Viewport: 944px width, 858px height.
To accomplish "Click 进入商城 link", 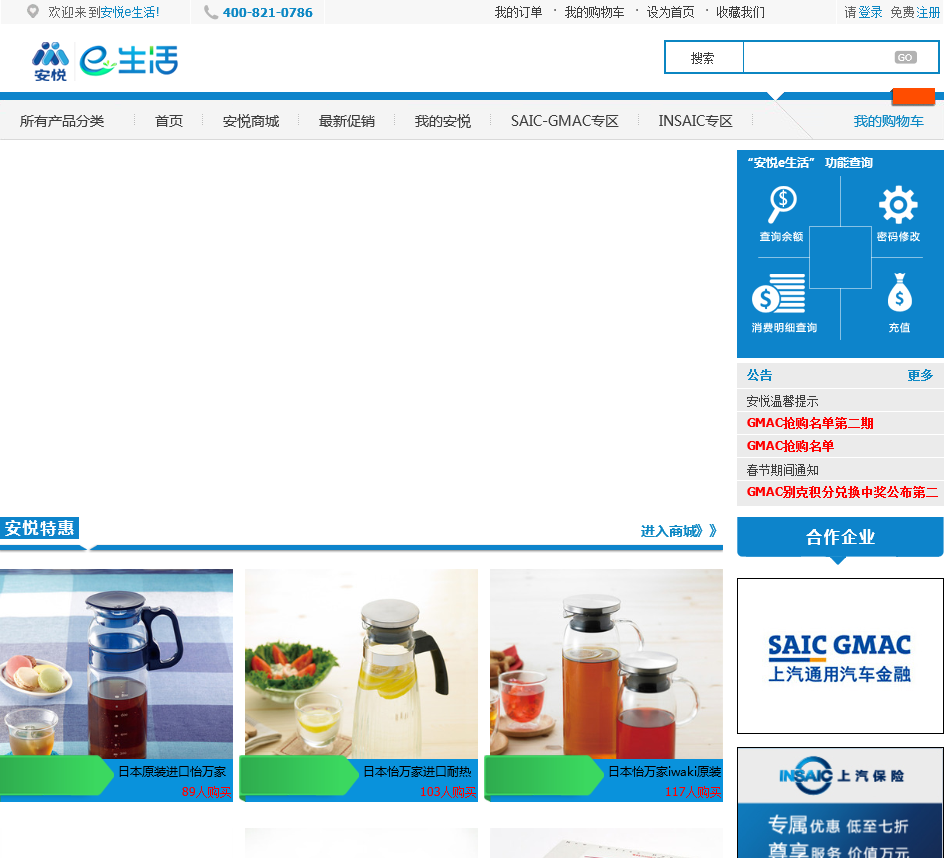I will tap(678, 530).
